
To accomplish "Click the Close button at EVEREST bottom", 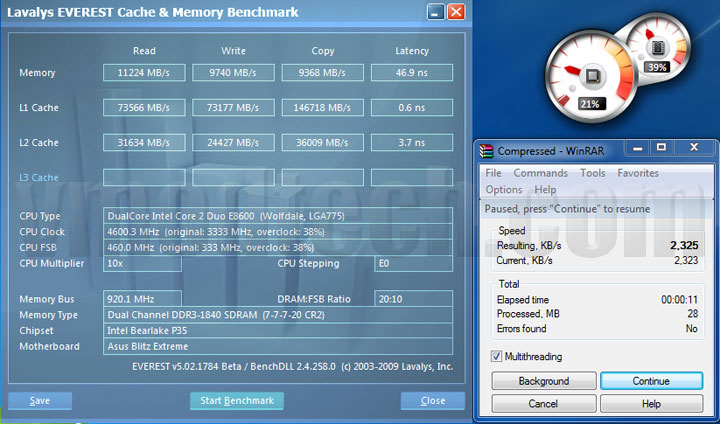I will pyautogui.click(x=433, y=401).
